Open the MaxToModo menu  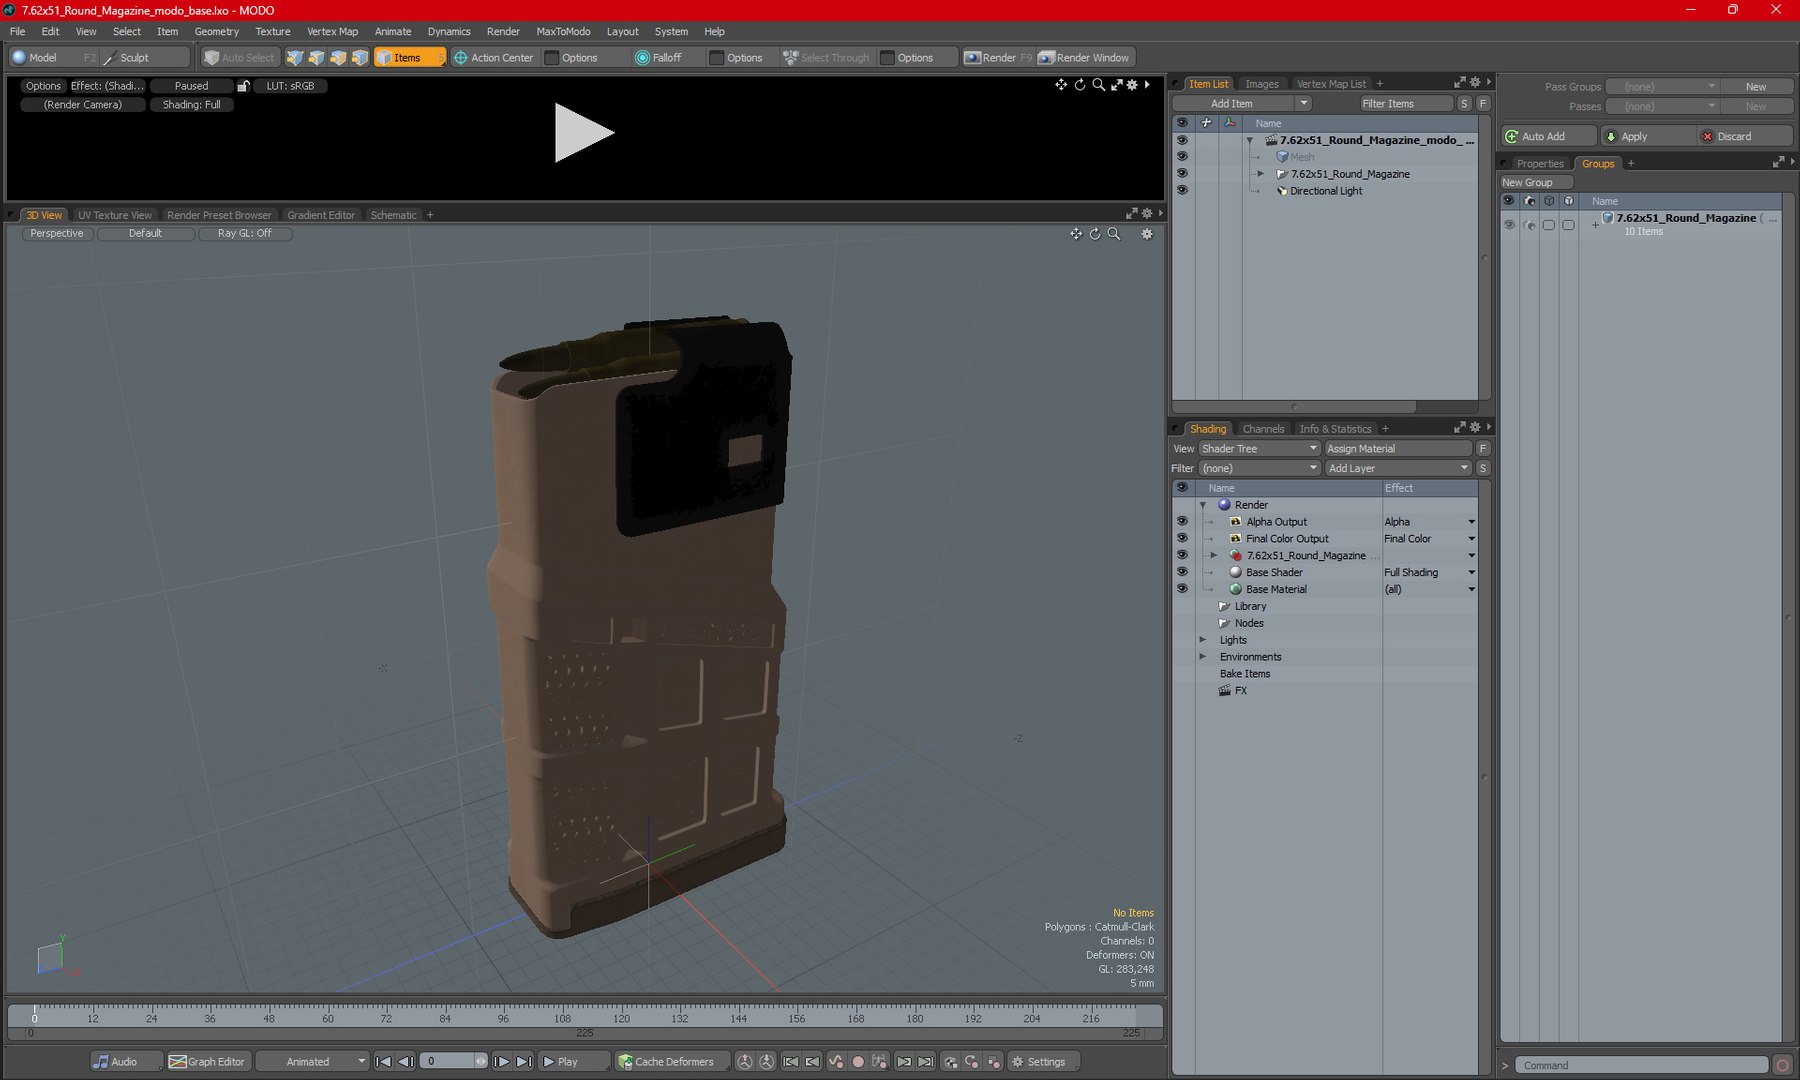tap(563, 32)
